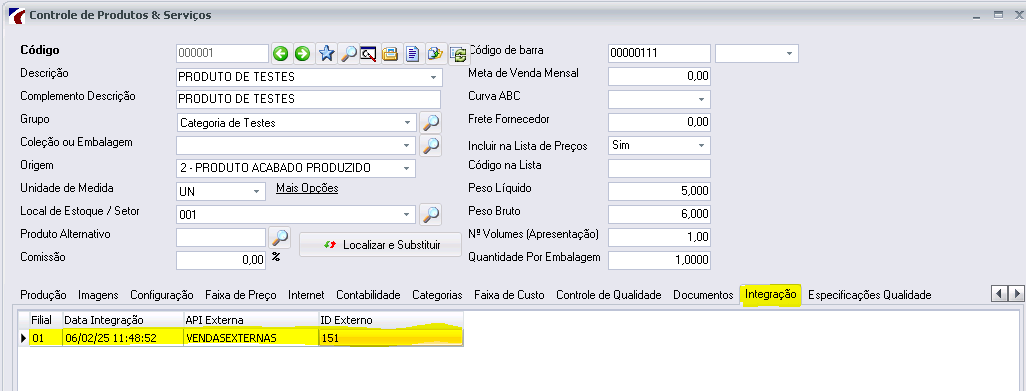This screenshot has height=391, width=1026.
Task: Click the API Externa column header
Action: click(251, 320)
